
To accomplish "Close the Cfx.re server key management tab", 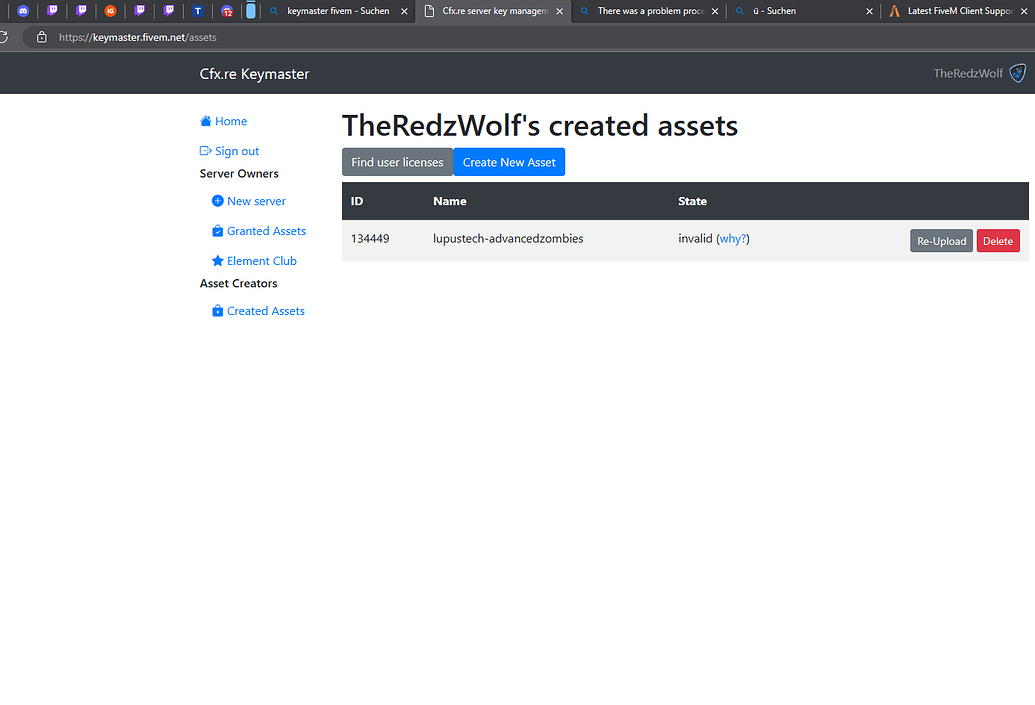I will point(559,11).
